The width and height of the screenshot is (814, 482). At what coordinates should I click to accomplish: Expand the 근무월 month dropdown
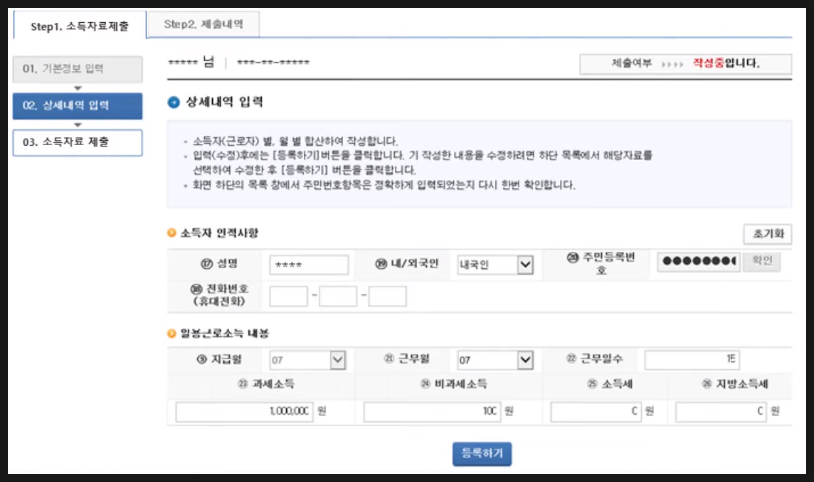click(495, 360)
